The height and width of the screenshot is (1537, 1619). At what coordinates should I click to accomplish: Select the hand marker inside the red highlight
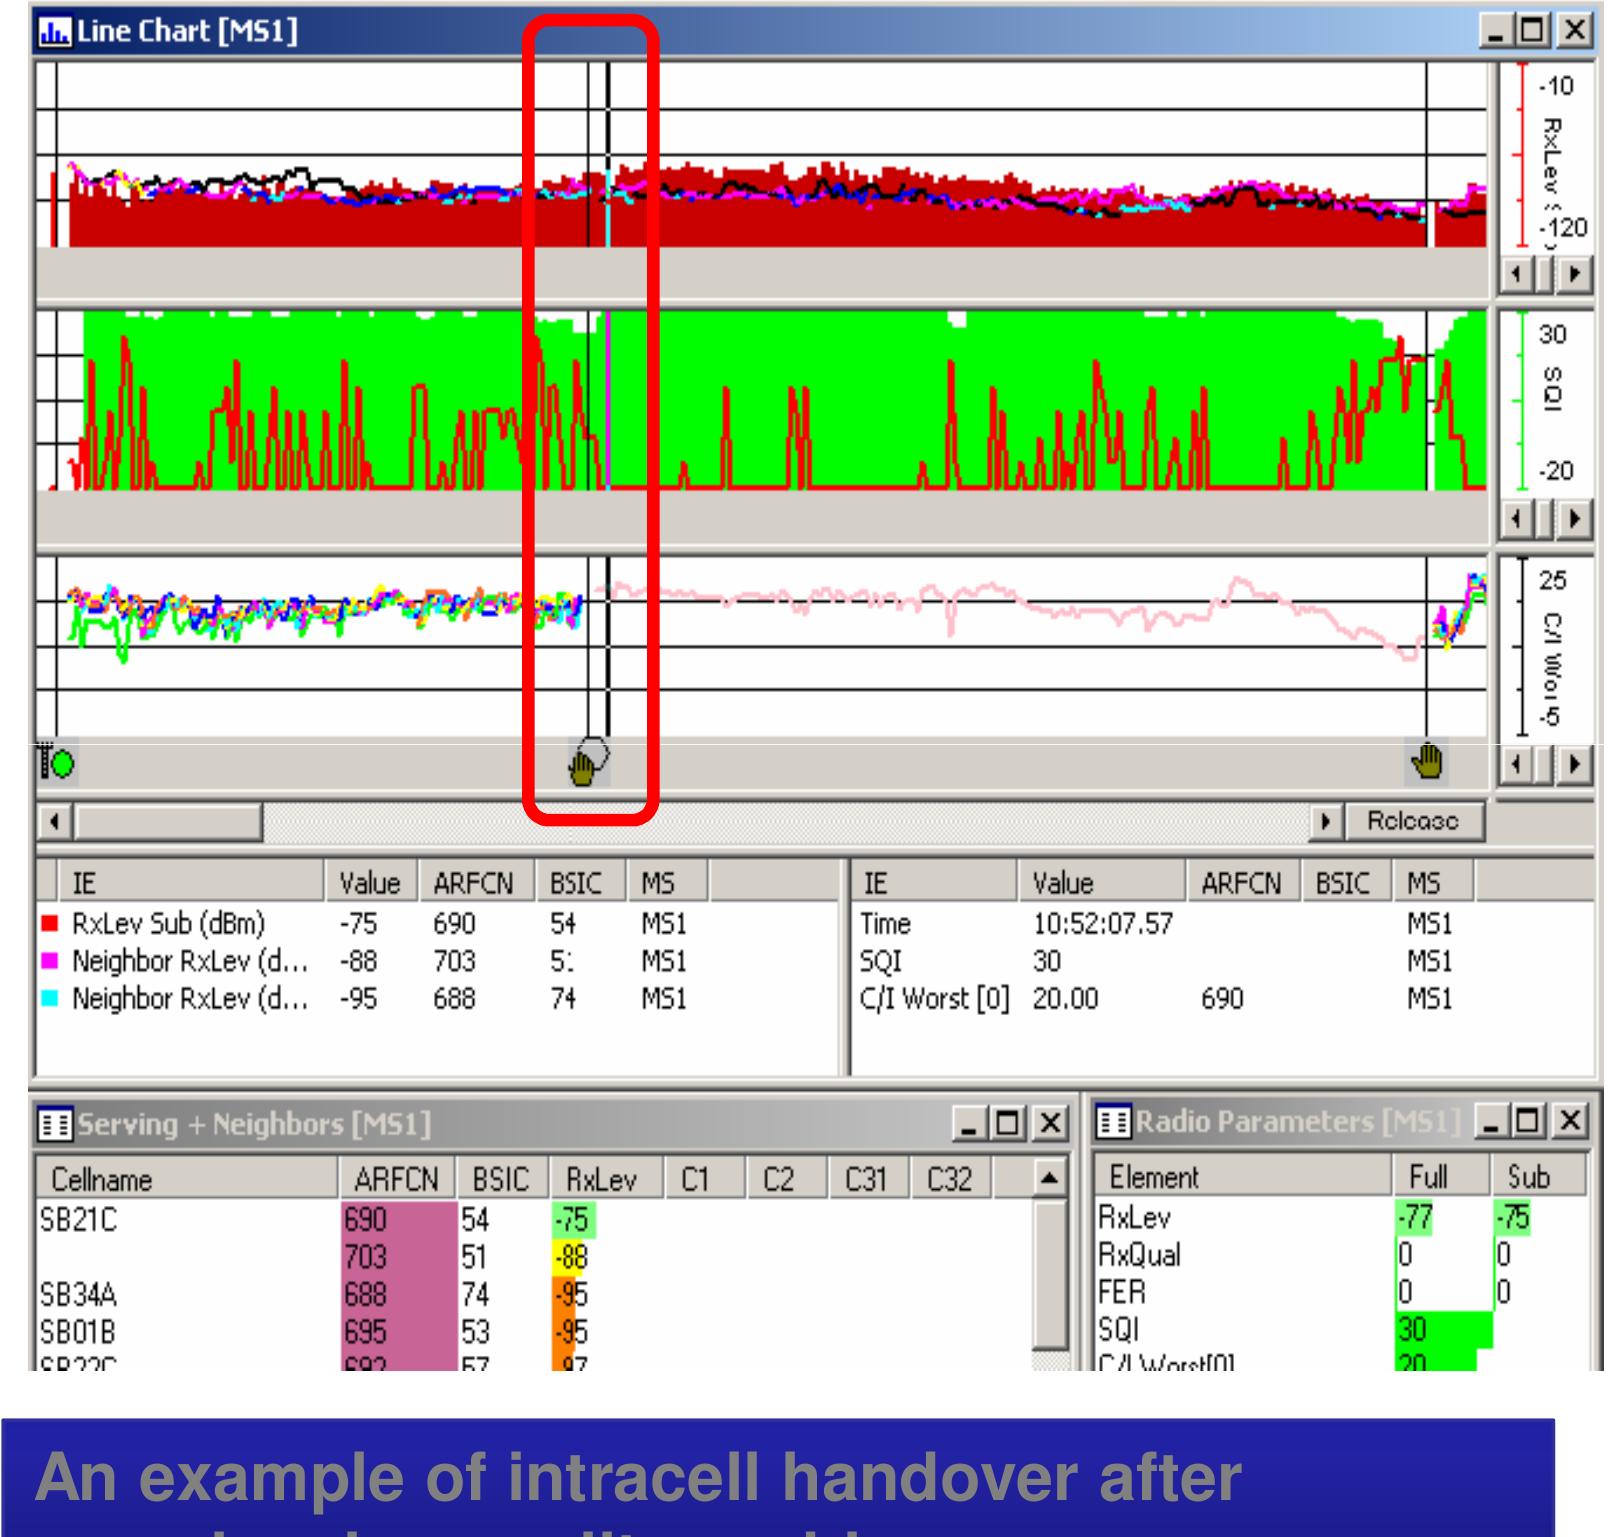[584, 766]
